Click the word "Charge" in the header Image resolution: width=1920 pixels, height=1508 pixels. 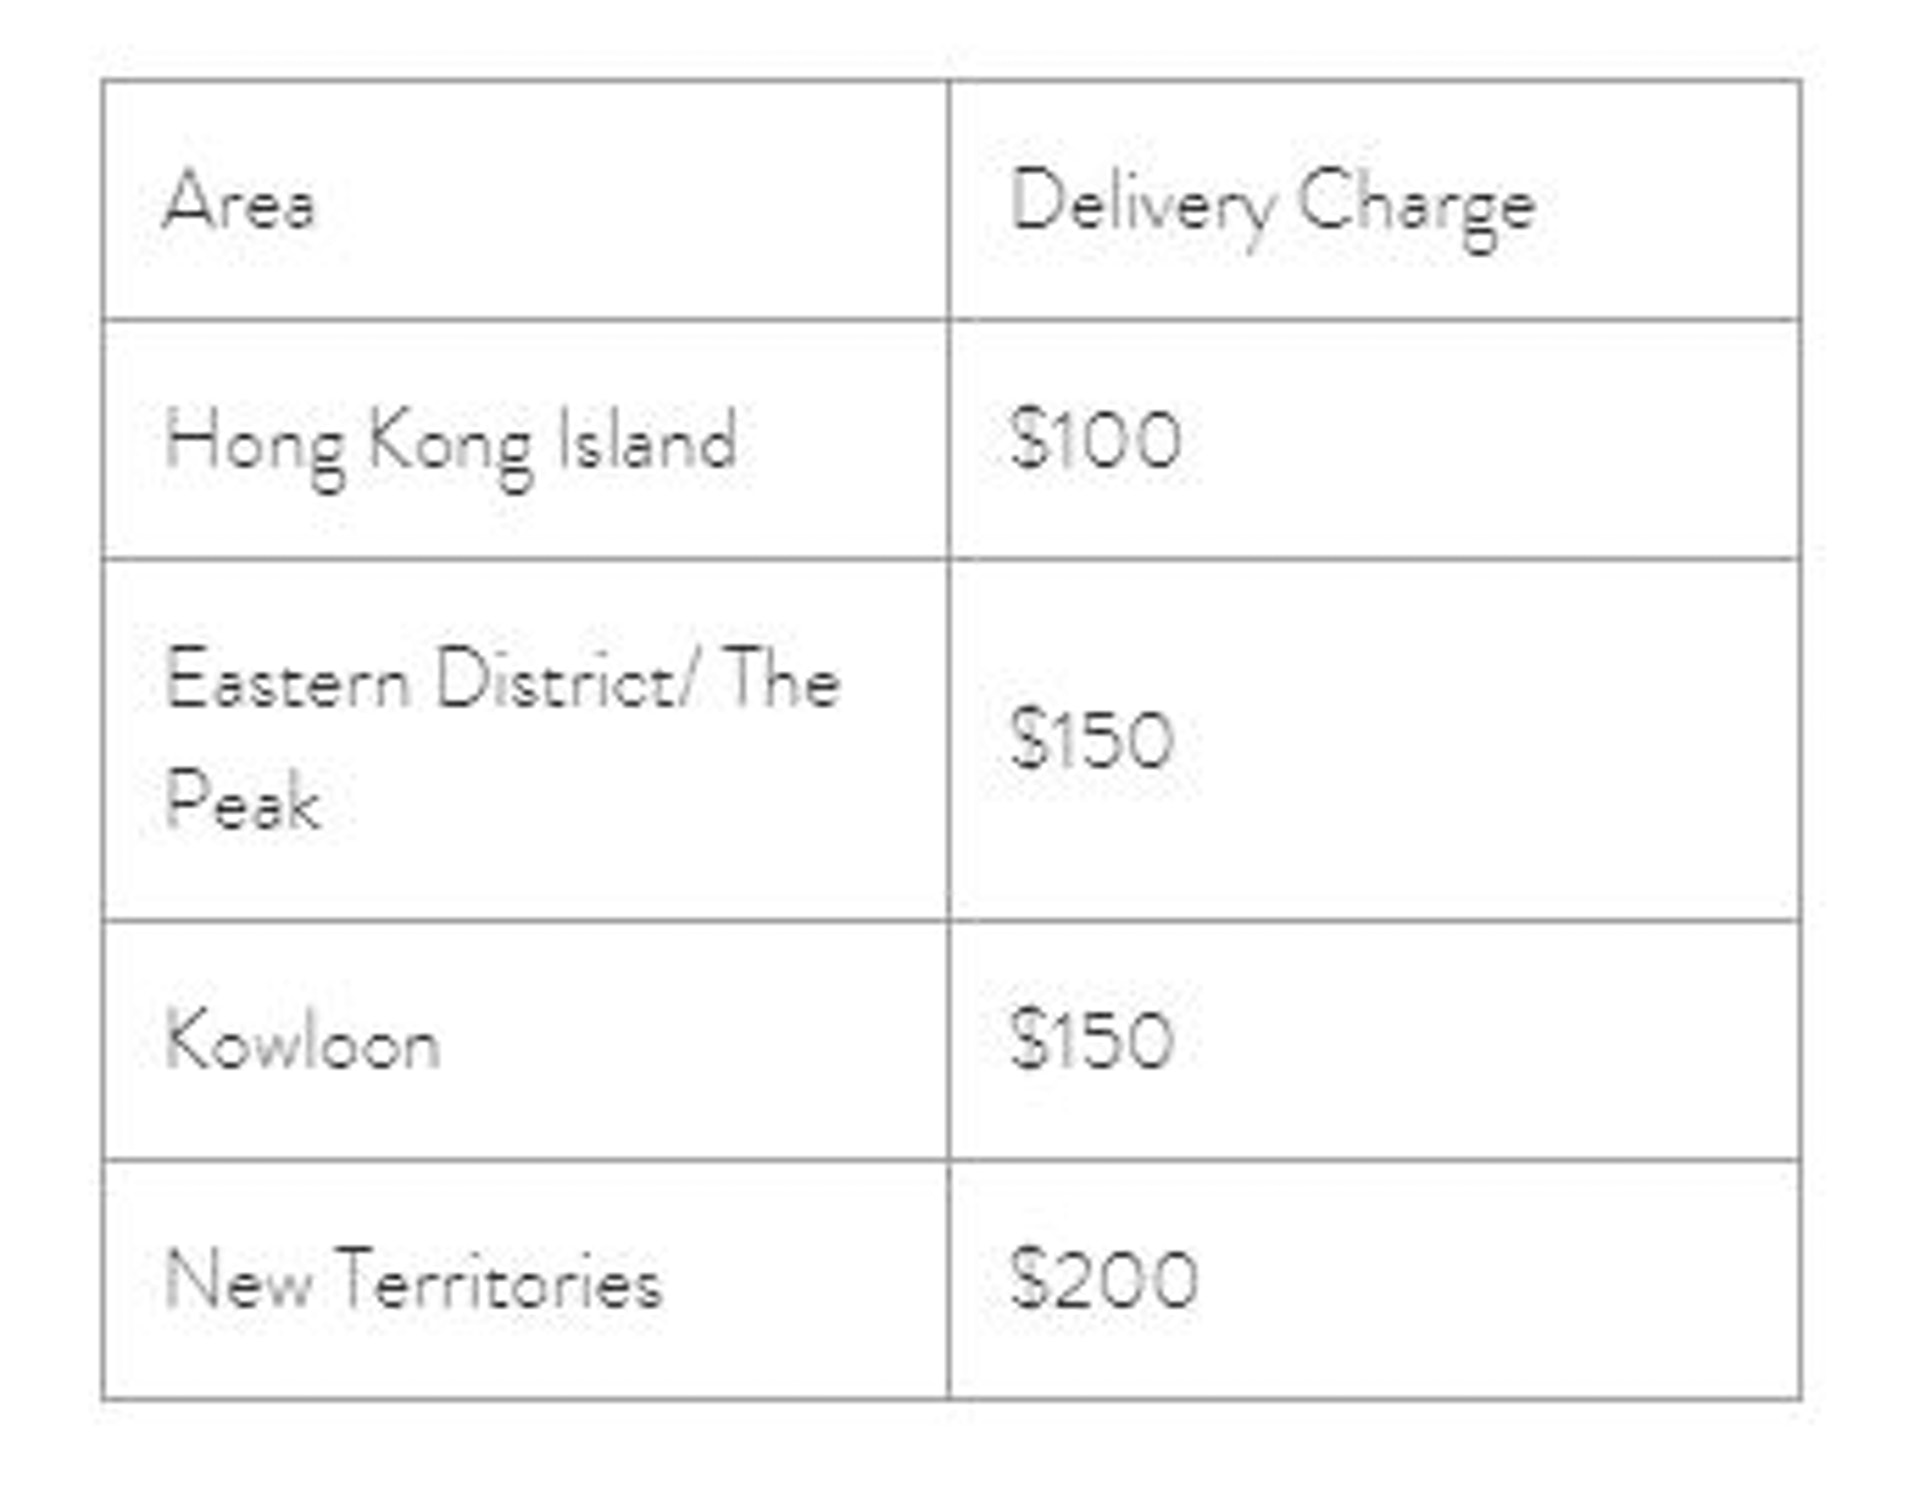click(x=1415, y=204)
